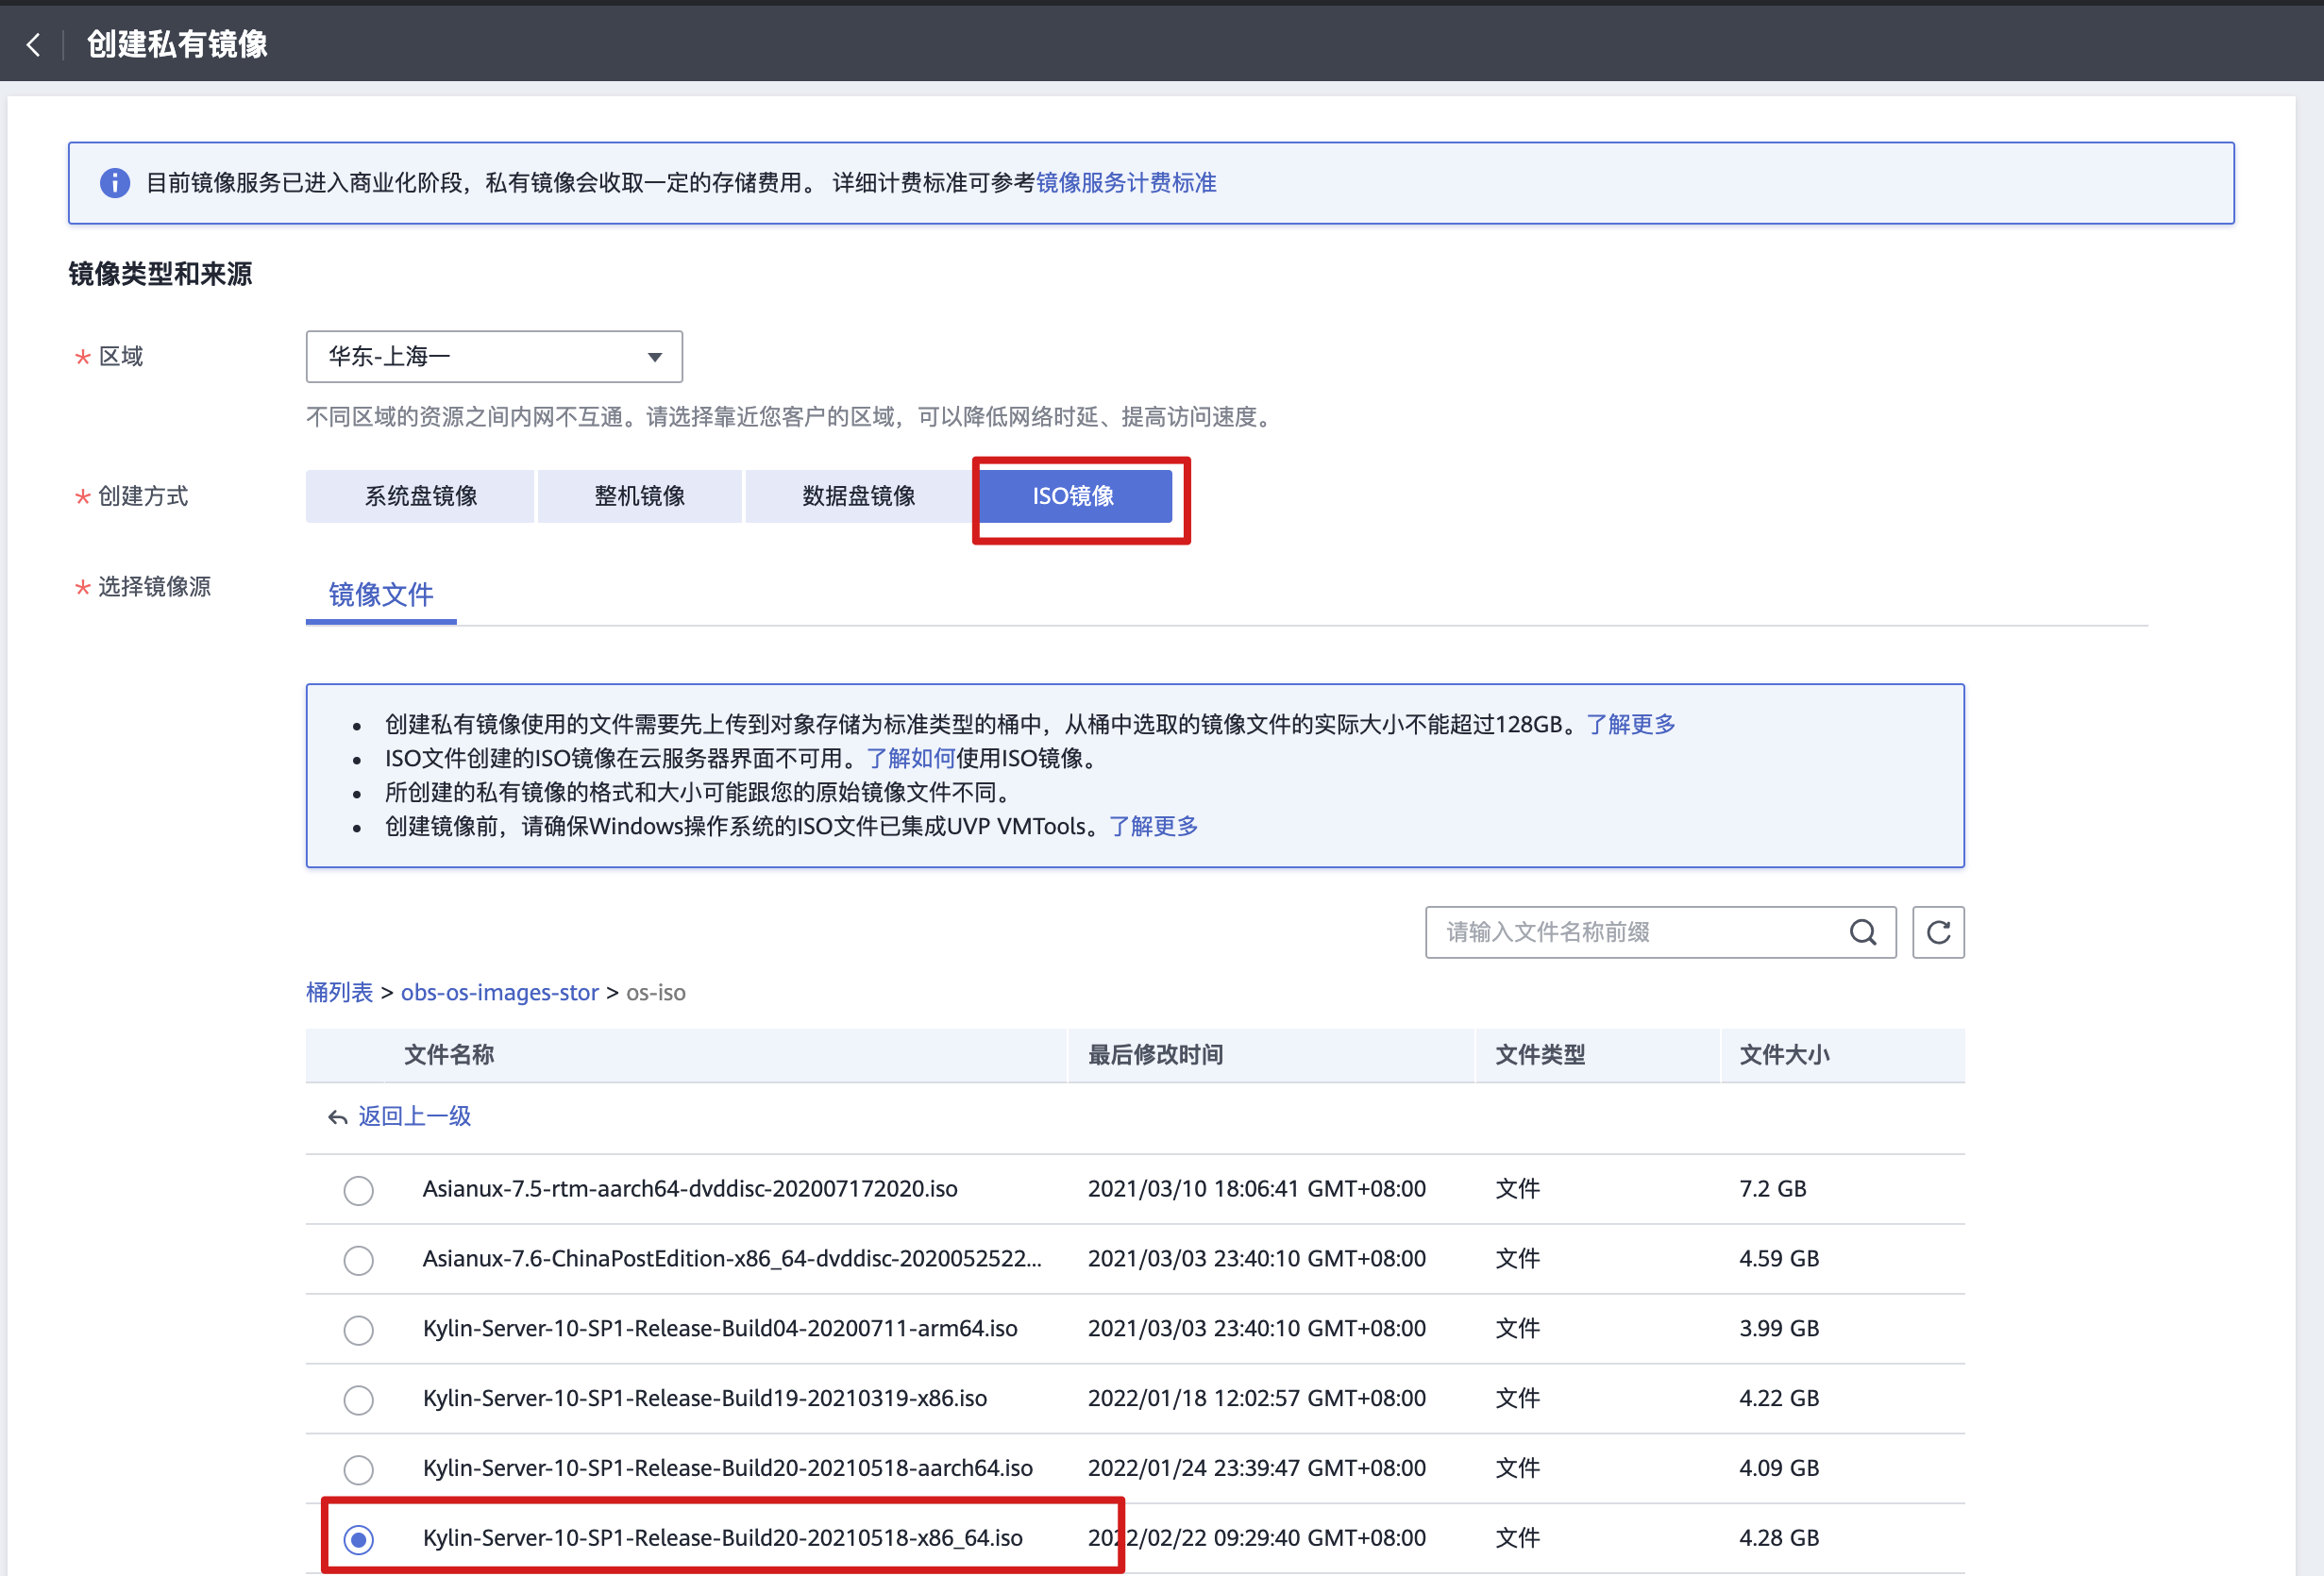Click the back arrow in header
Viewport: 2324px width, 1576px height.
click(x=34, y=44)
